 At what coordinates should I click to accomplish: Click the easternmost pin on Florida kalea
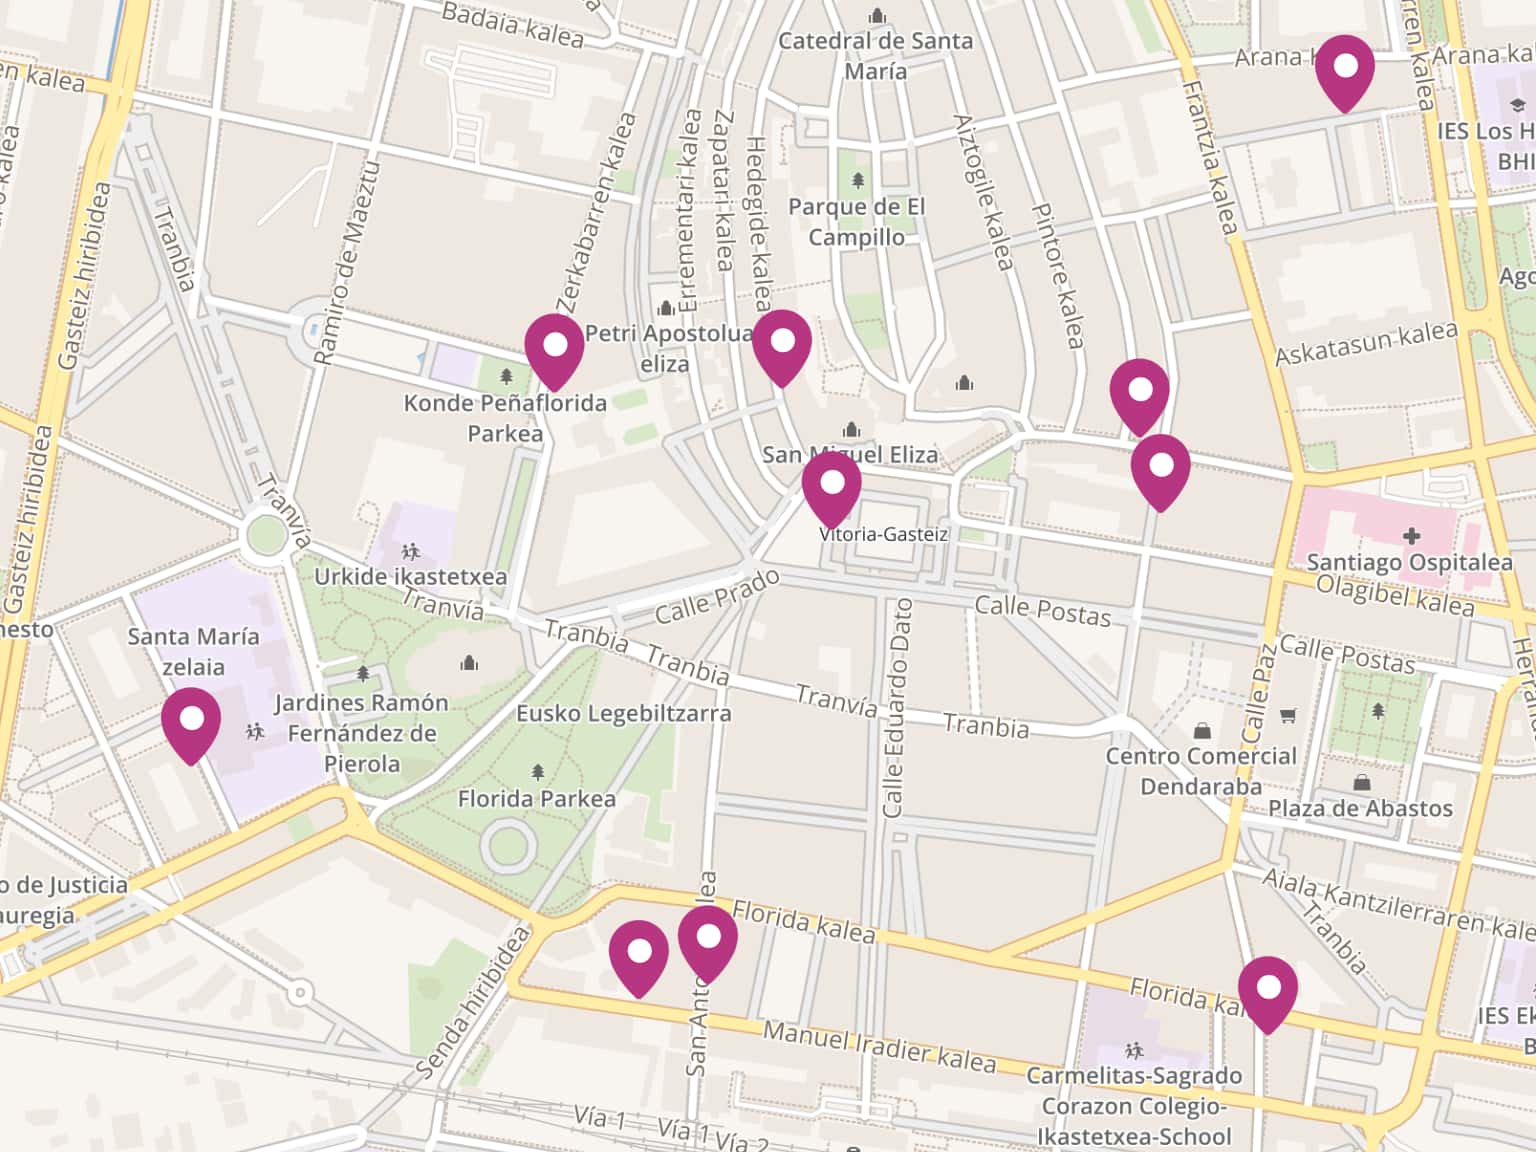[x=1267, y=991]
